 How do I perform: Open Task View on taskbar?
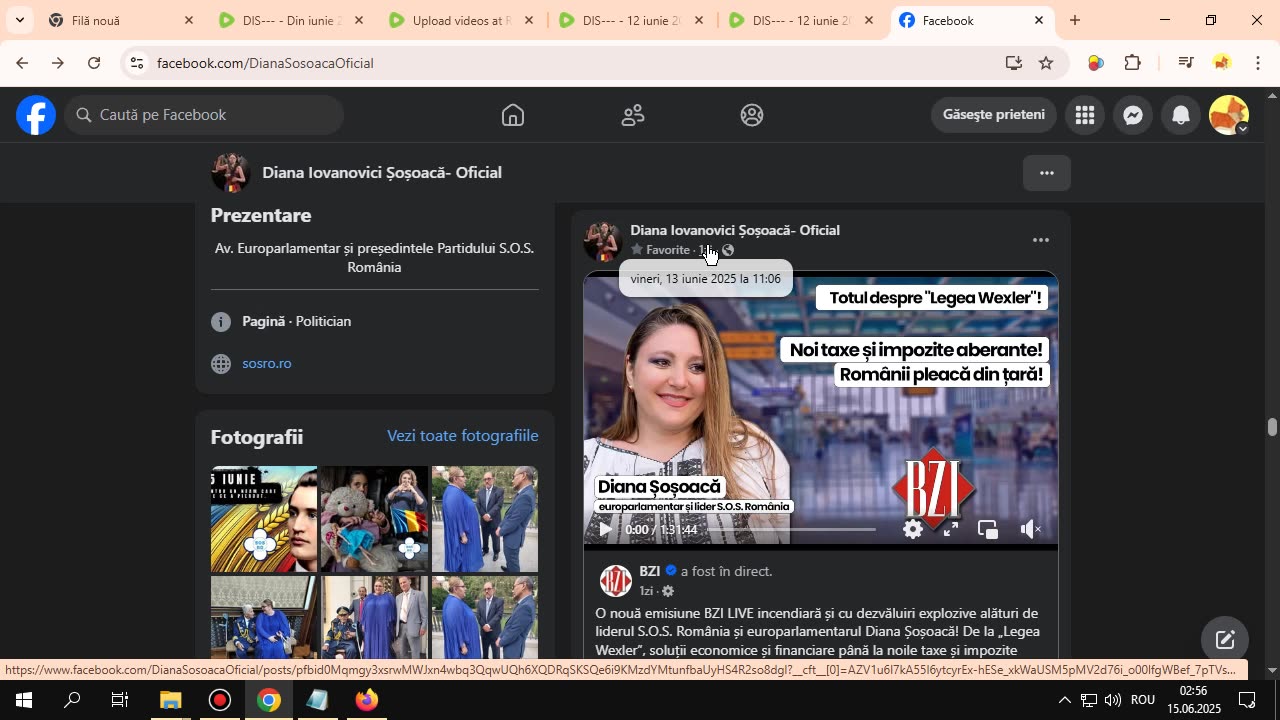120,700
